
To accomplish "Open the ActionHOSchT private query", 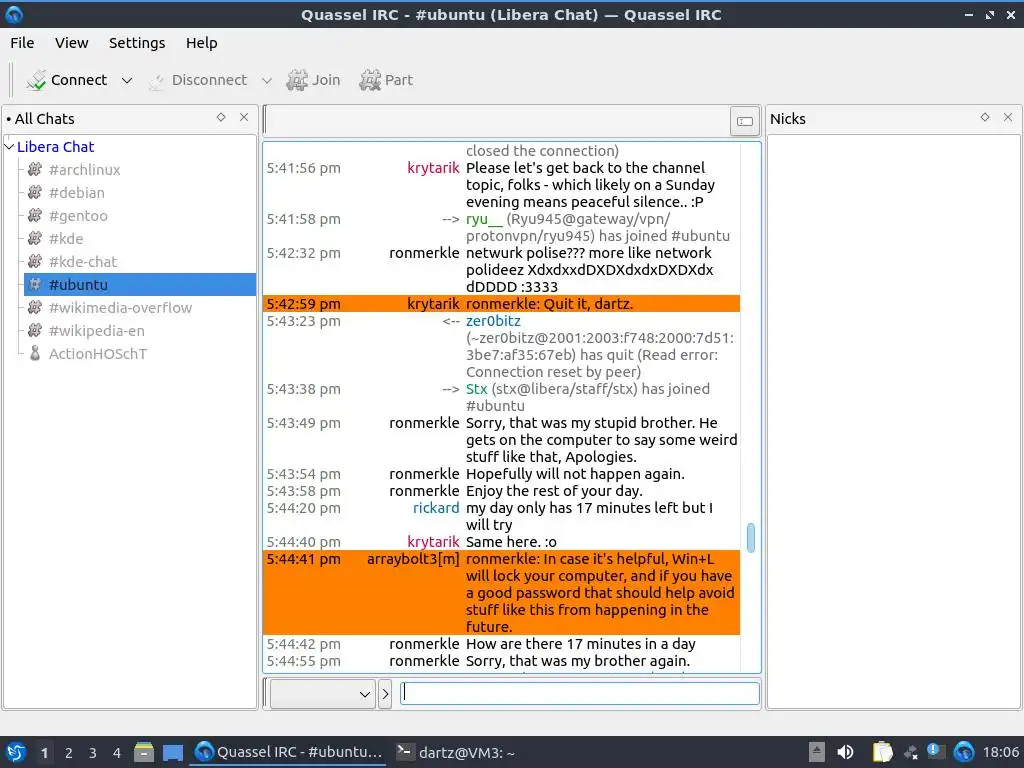I will (x=98, y=353).
